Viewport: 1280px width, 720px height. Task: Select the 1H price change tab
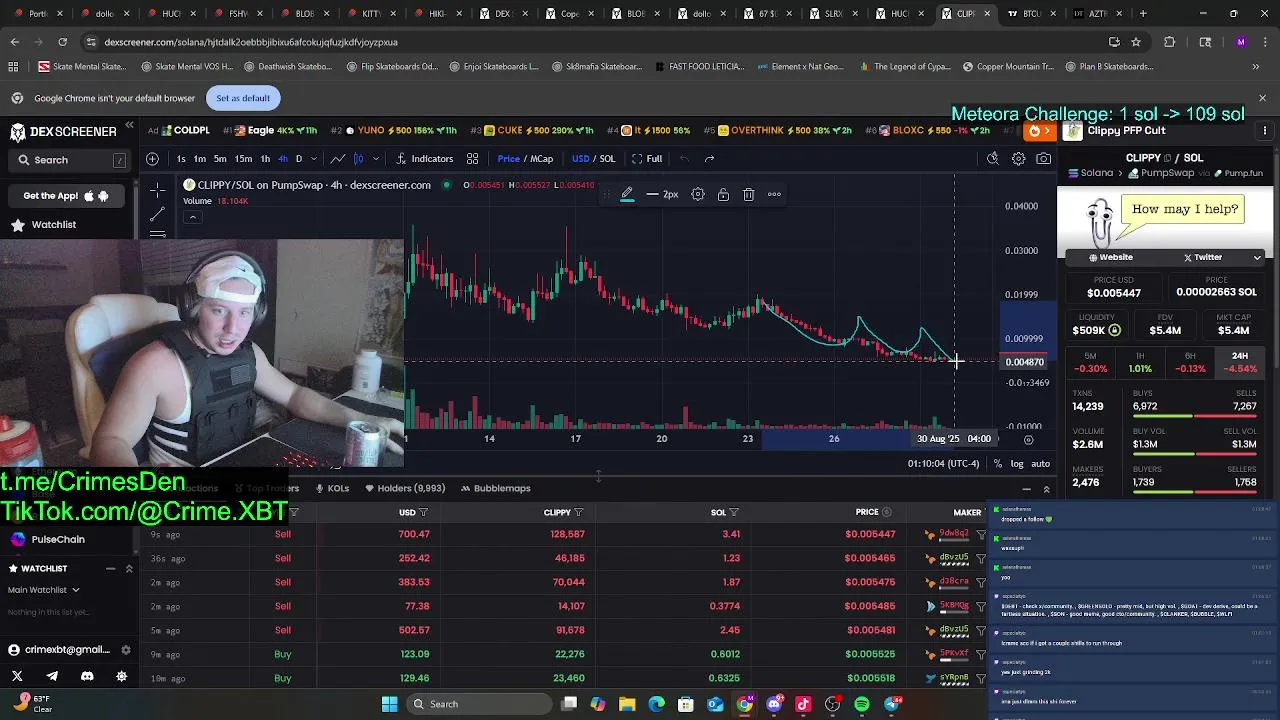pos(1140,362)
